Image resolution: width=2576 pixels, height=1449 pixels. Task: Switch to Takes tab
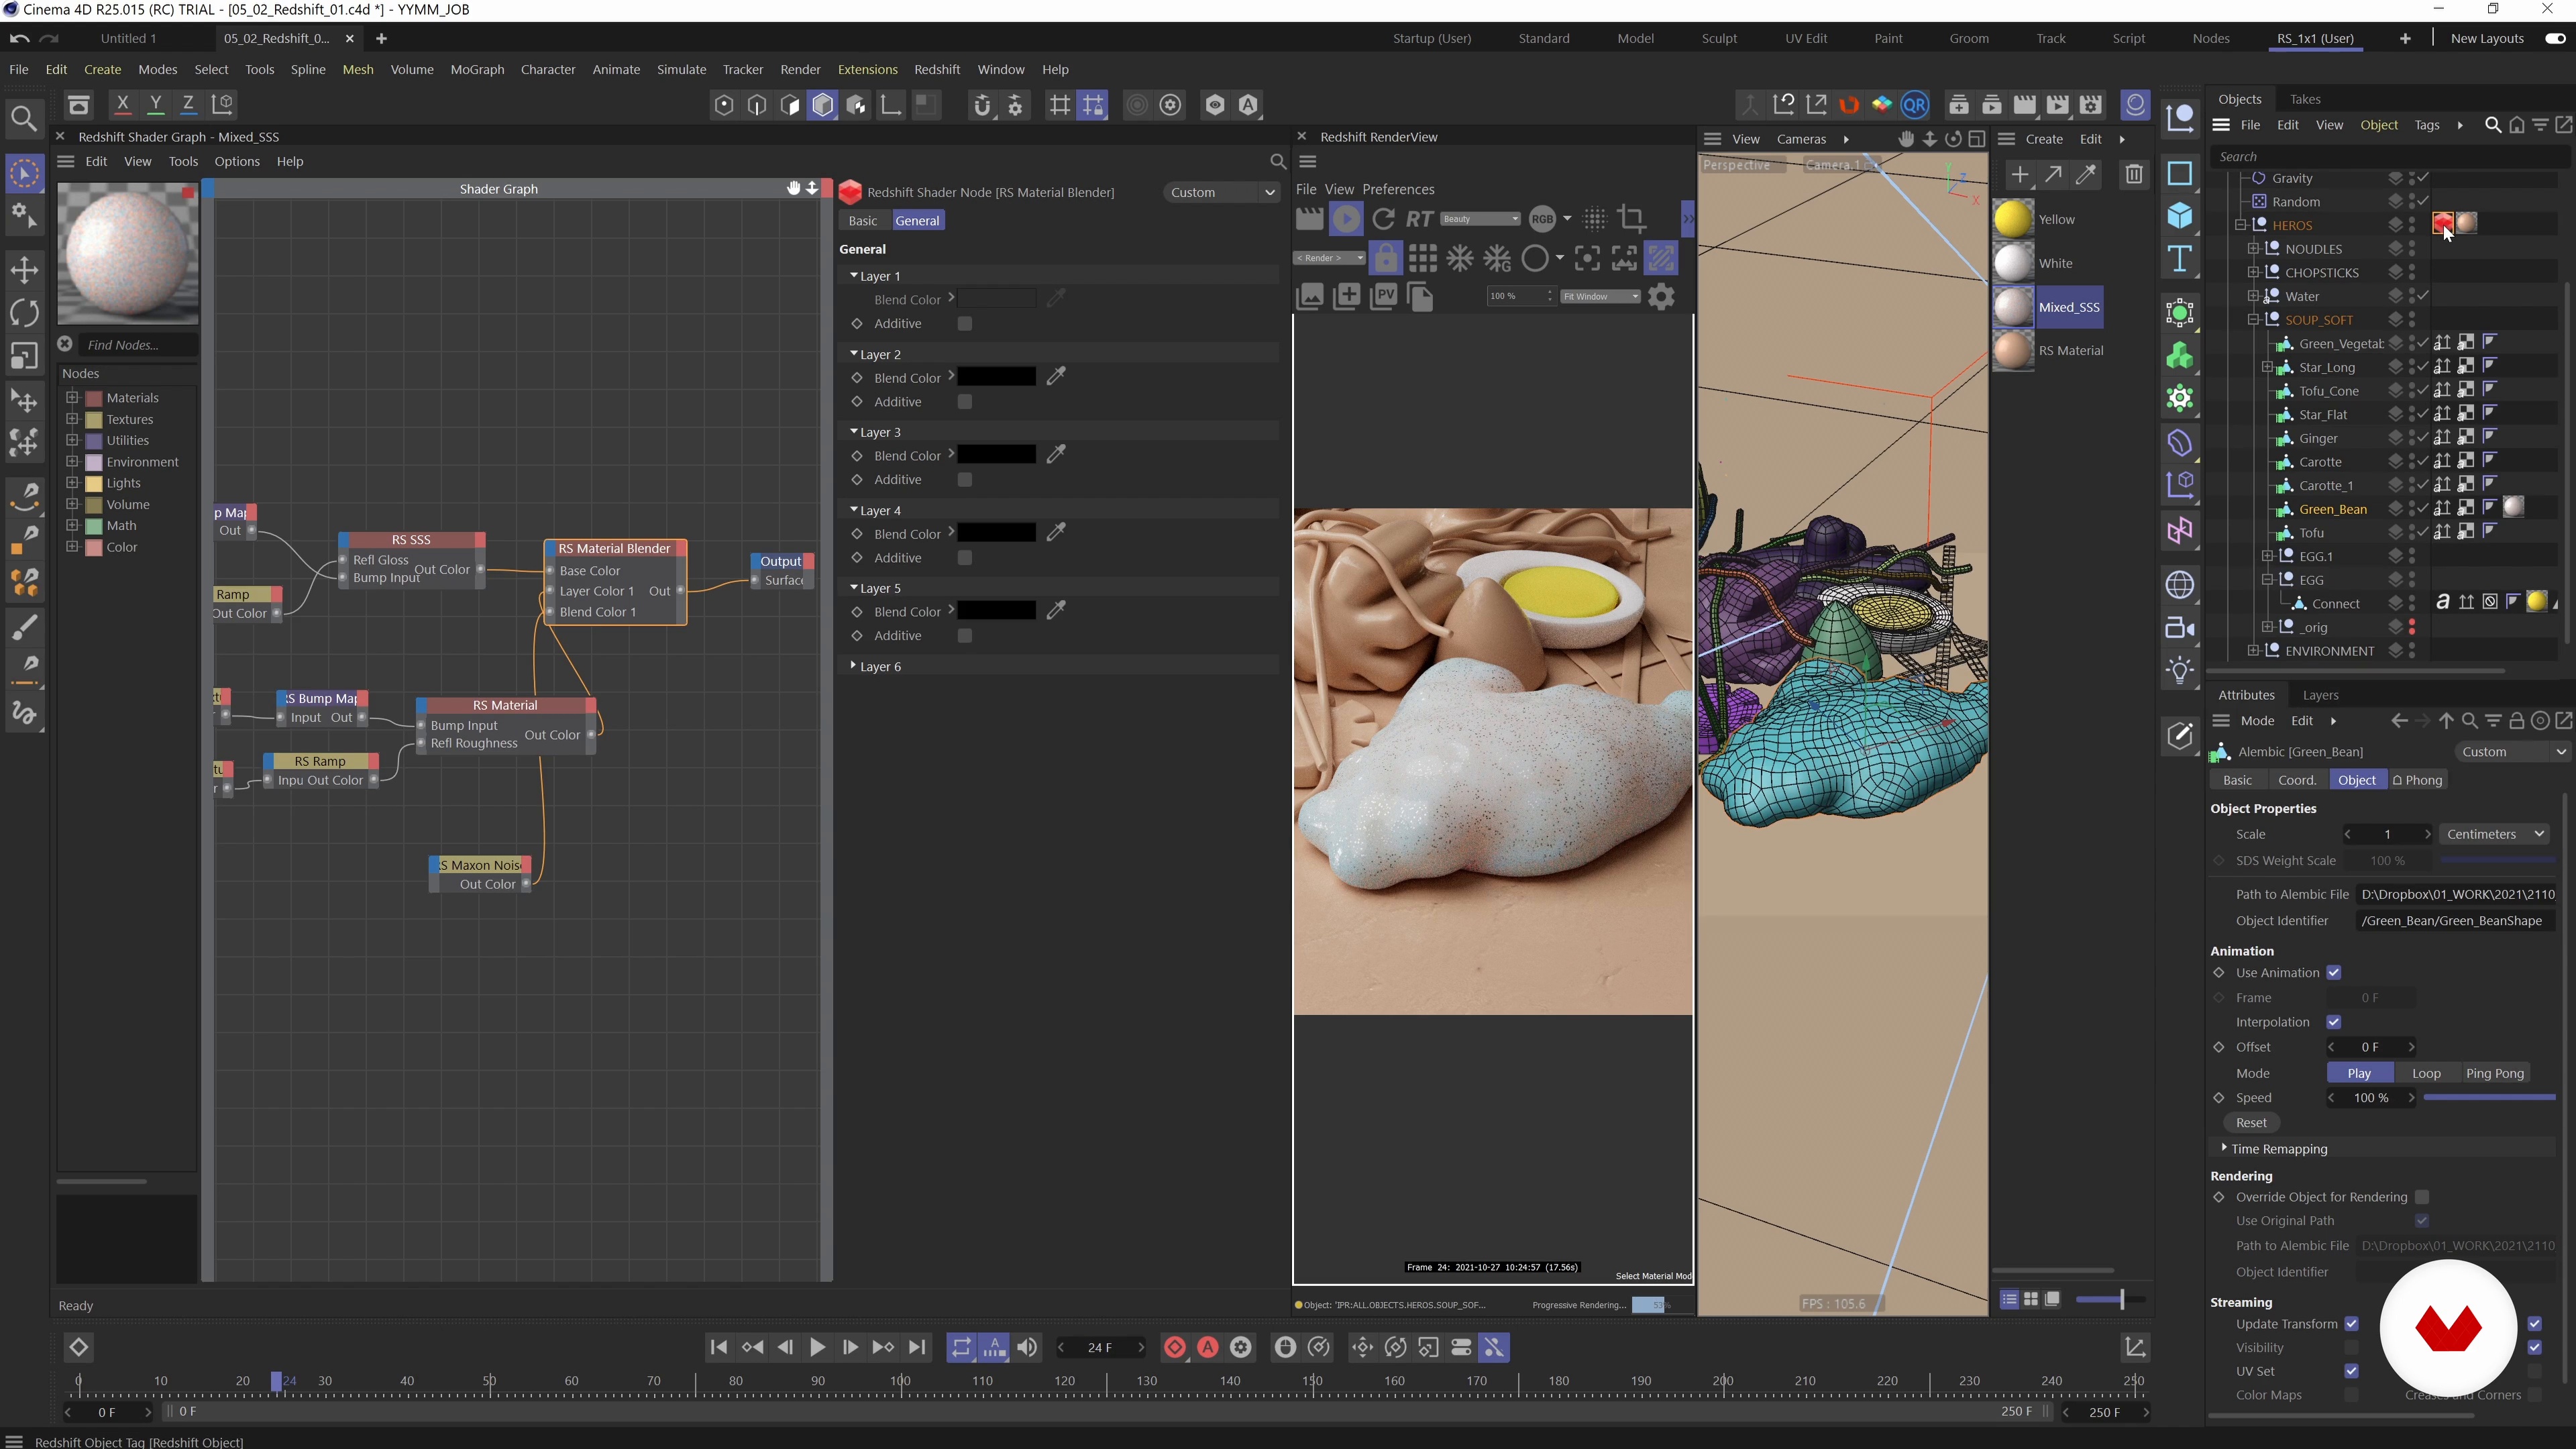pyautogui.click(x=2304, y=99)
